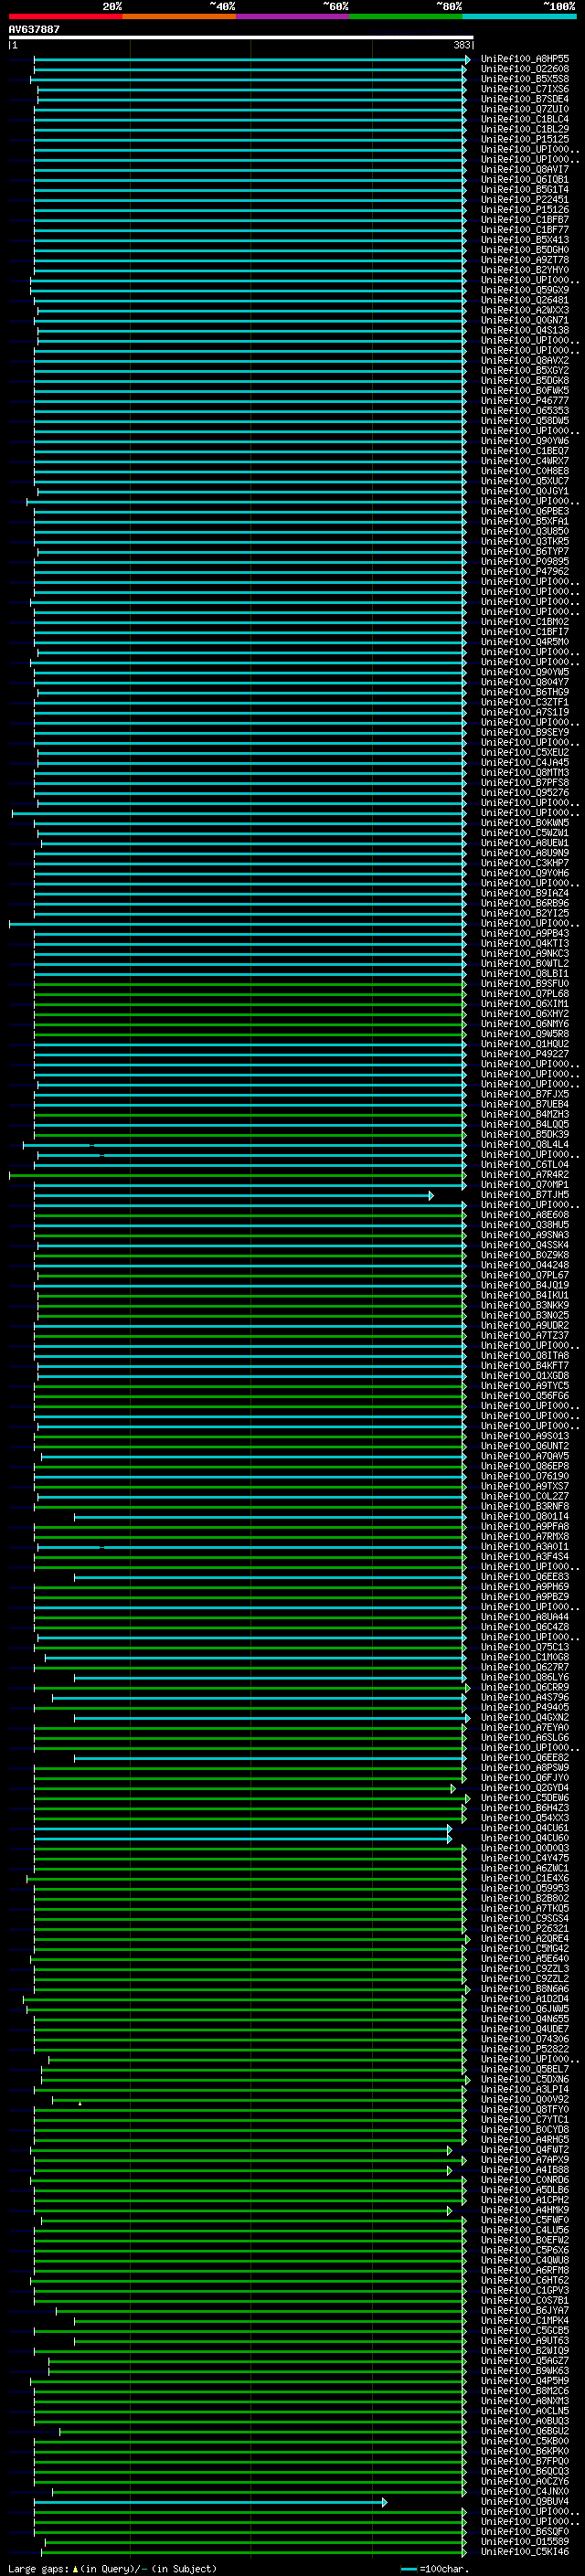
Task: Click the UniRef100_A4S796 cyan alignment bar
Action: point(258,1698)
